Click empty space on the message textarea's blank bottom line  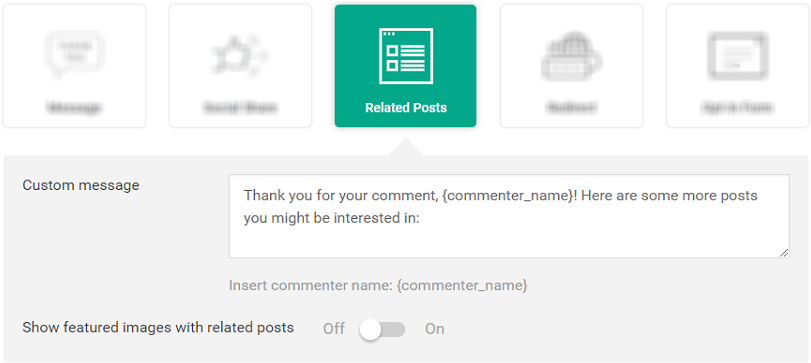tap(509, 241)
